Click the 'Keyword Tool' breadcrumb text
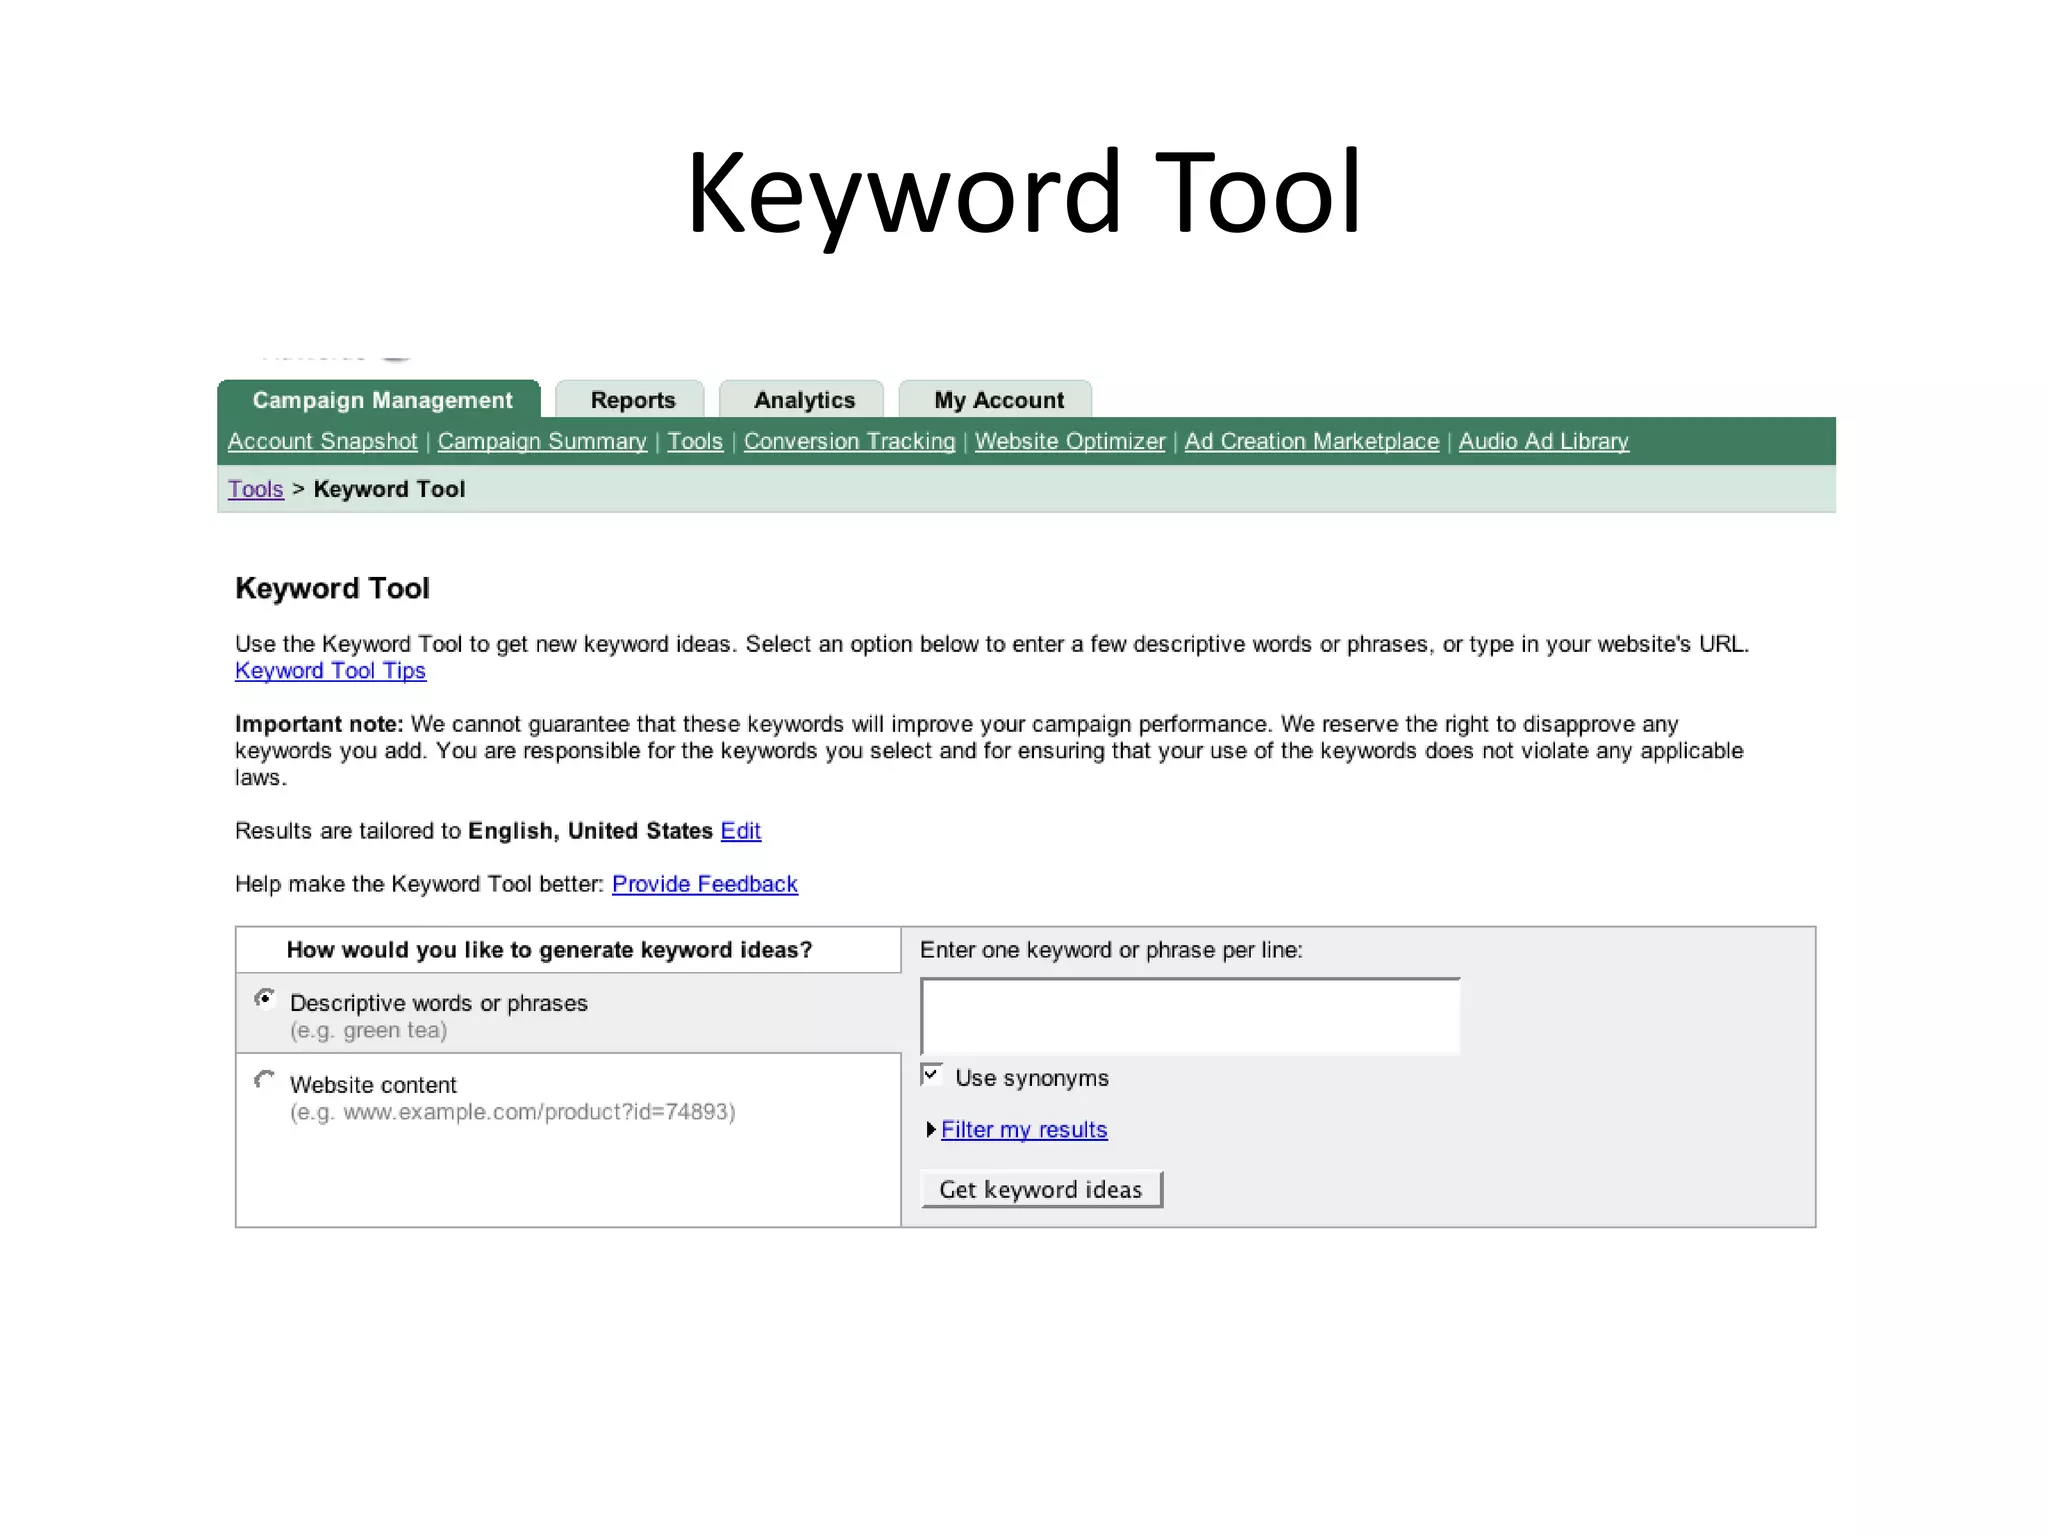The image size is (2048, 1536). pyautogui.click(x=389, y=489)
